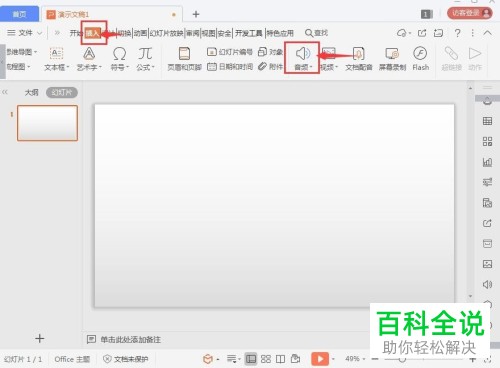This screenshot has height=368, width=500.
Task: Open WordArt (艺术字) gallery
Action: (x=89, y=59)
